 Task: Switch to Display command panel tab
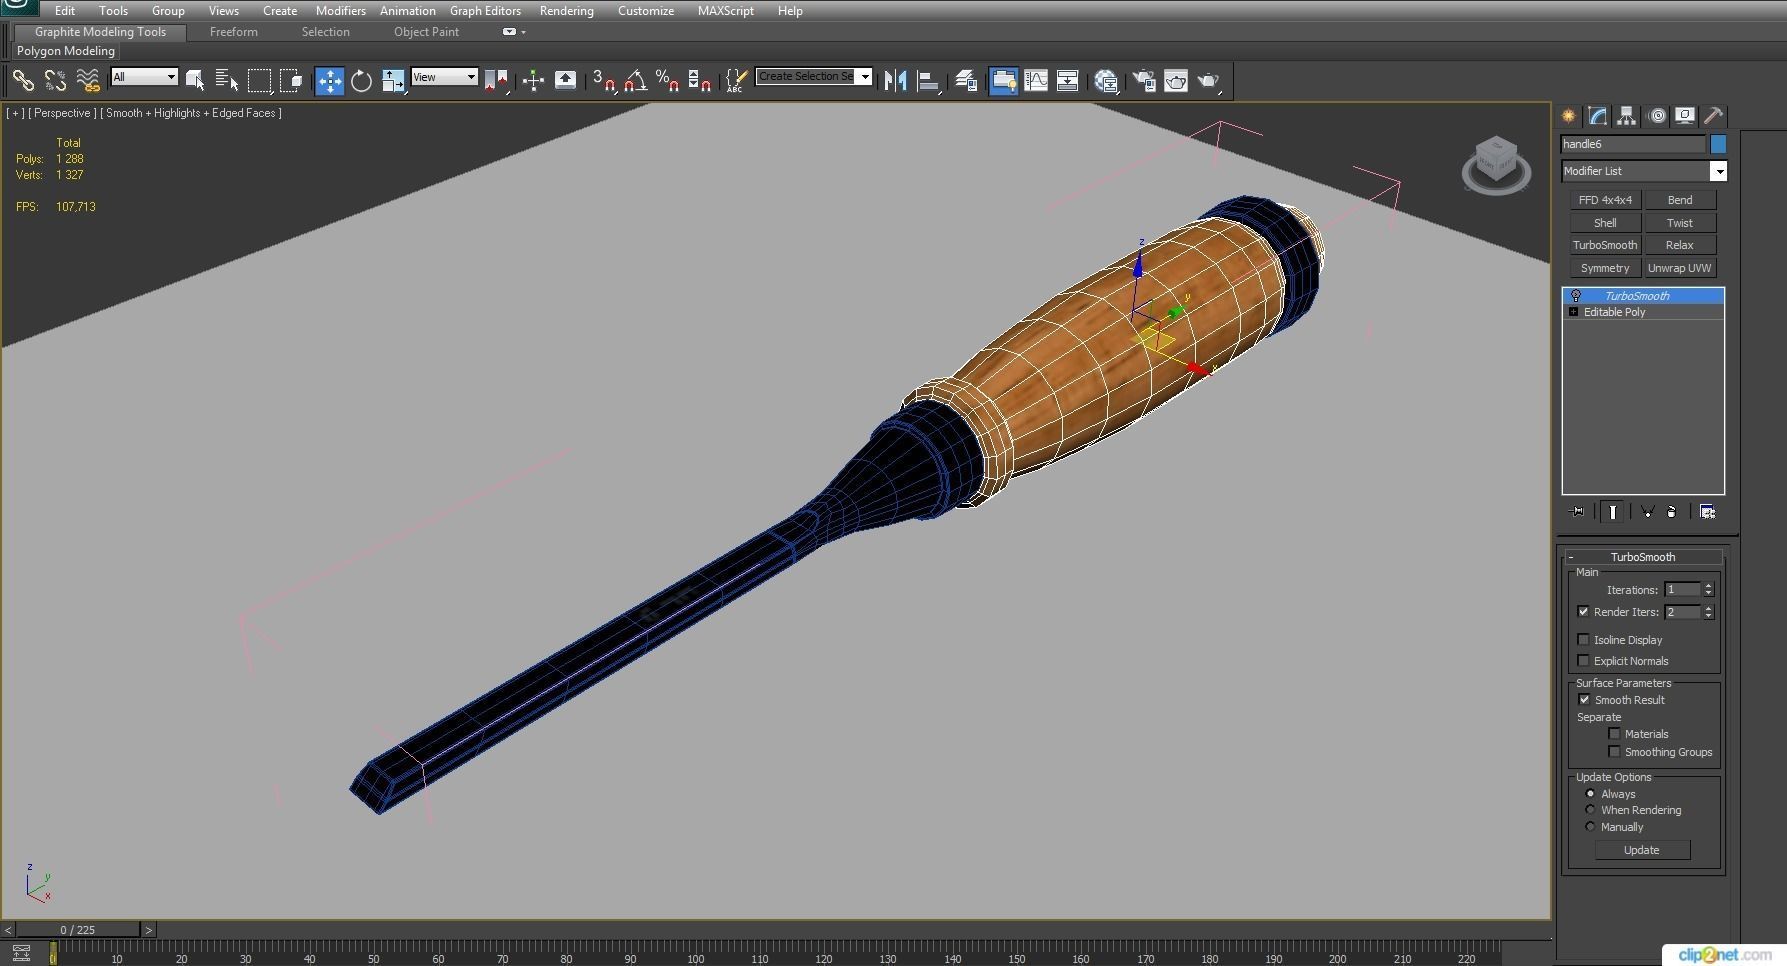tap(1685, 116)
